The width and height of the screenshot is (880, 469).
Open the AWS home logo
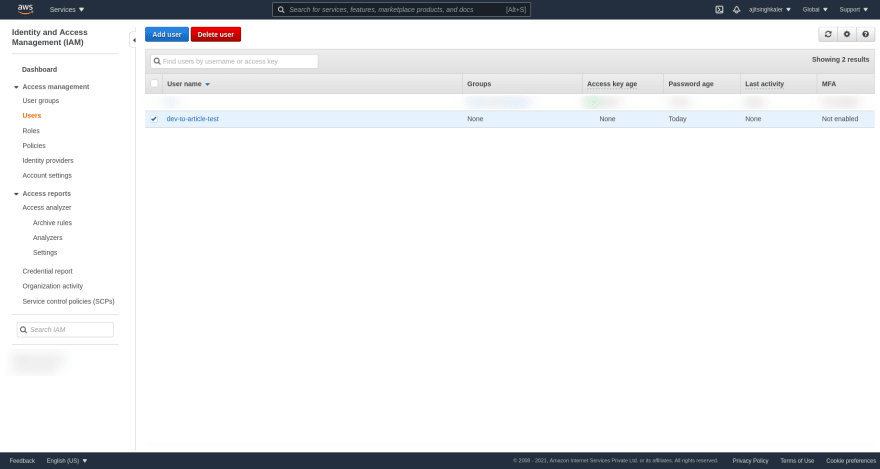25,9
